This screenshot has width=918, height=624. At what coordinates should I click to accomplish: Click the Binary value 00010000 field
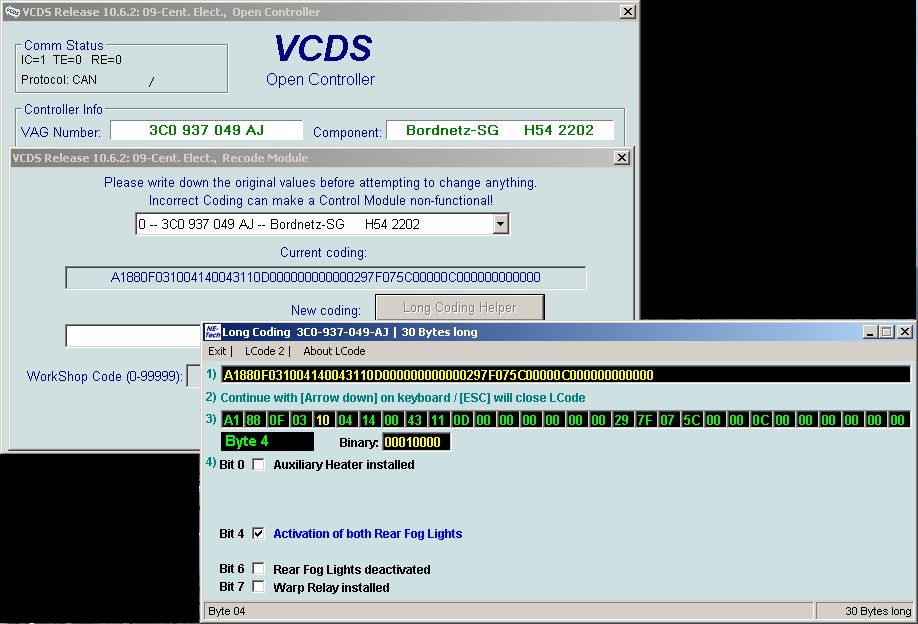416,442
